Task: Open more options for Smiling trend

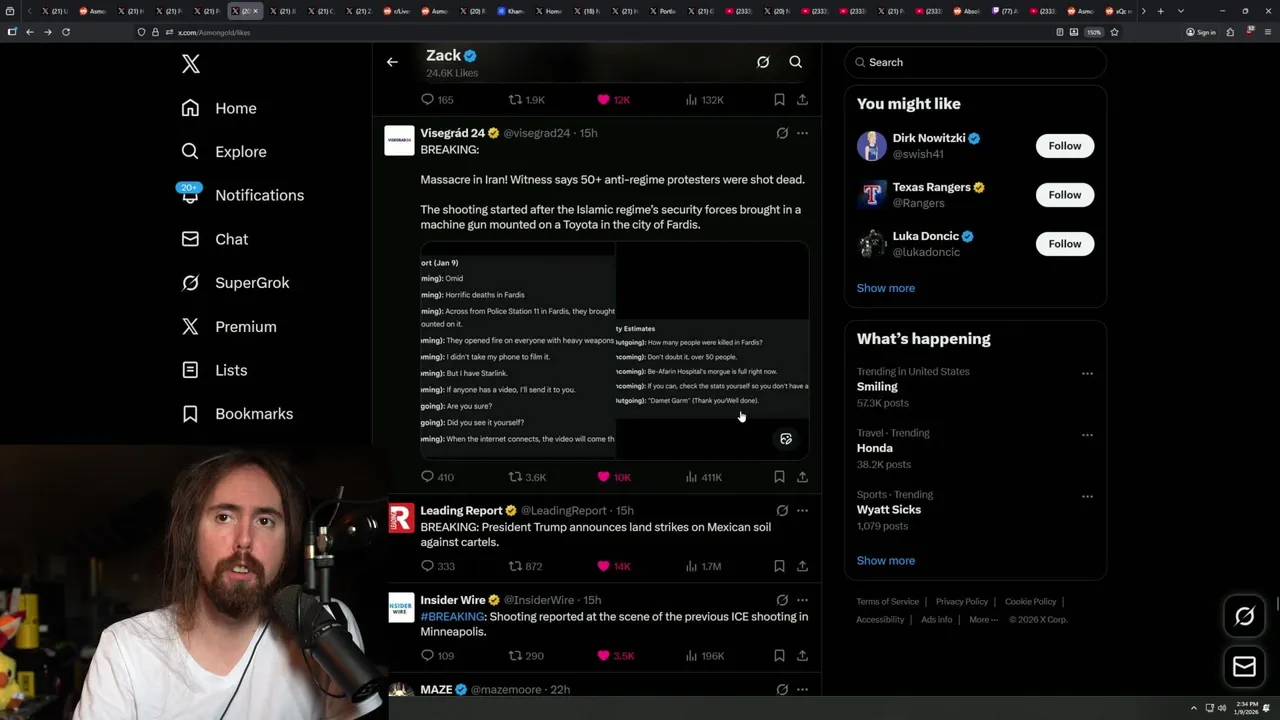Action: pyautogui.click(x=1087, y=374)
